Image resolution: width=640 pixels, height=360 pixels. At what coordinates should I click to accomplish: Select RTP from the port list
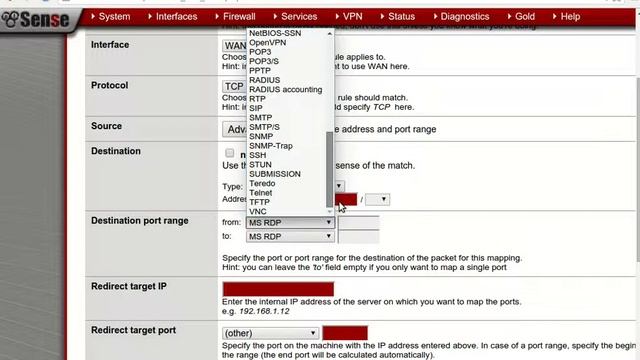[258, 99]
